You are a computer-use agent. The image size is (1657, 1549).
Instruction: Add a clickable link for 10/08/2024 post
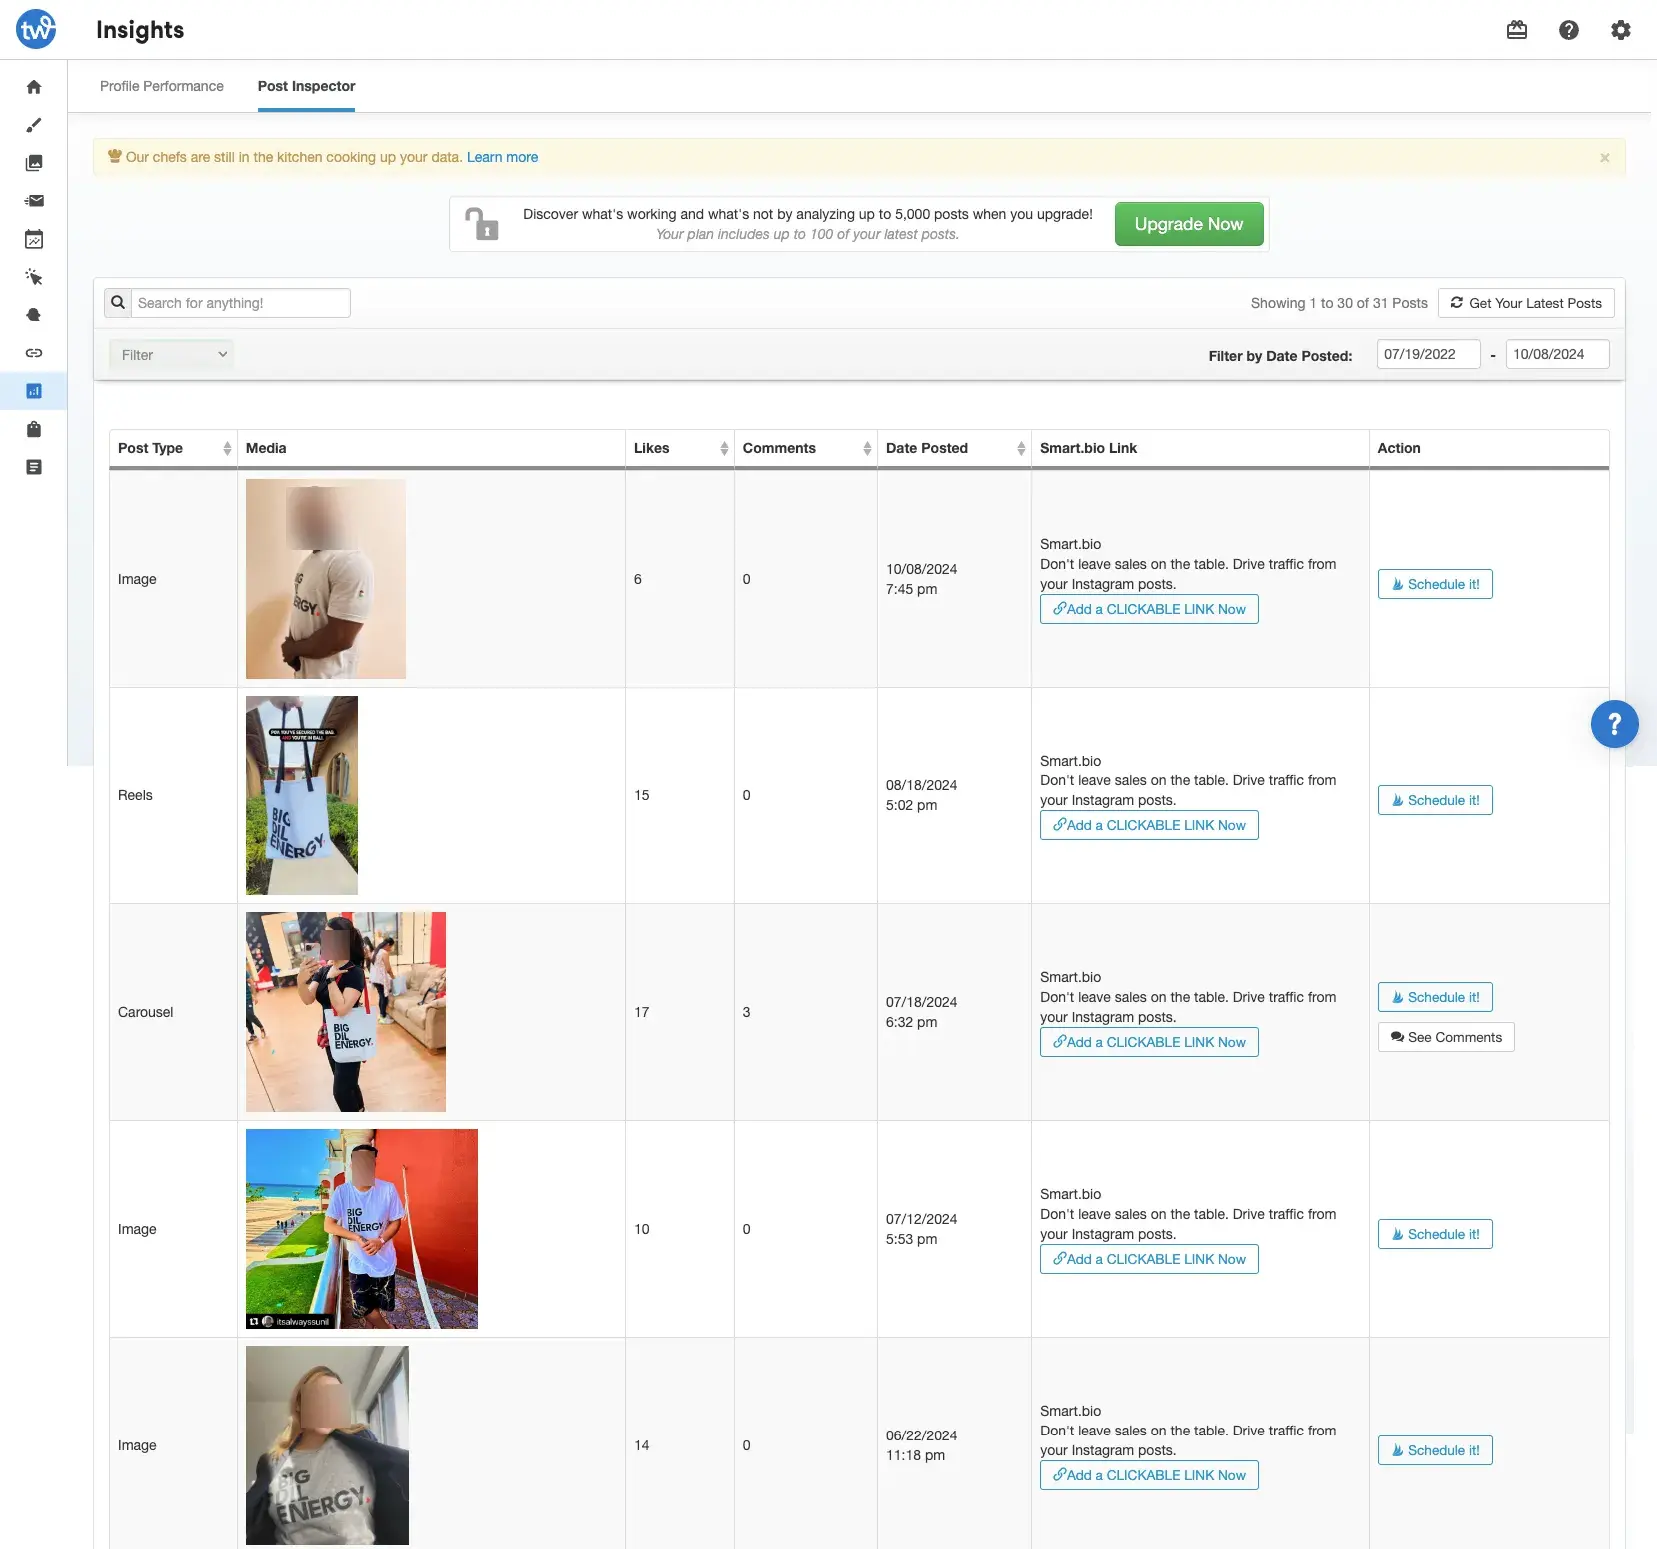(x=1149, y=609)
